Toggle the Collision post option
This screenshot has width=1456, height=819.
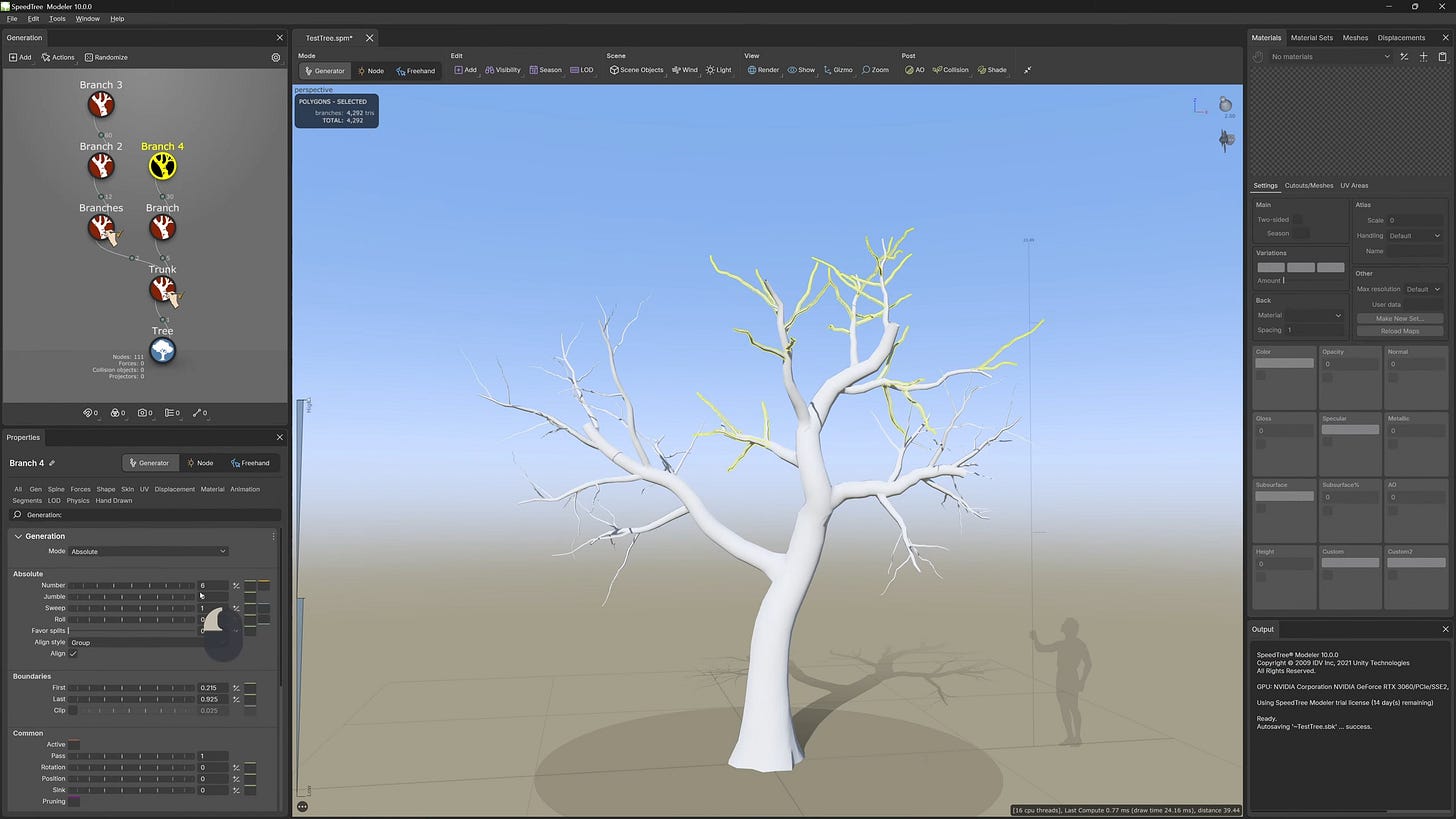[x=950, y=70]
